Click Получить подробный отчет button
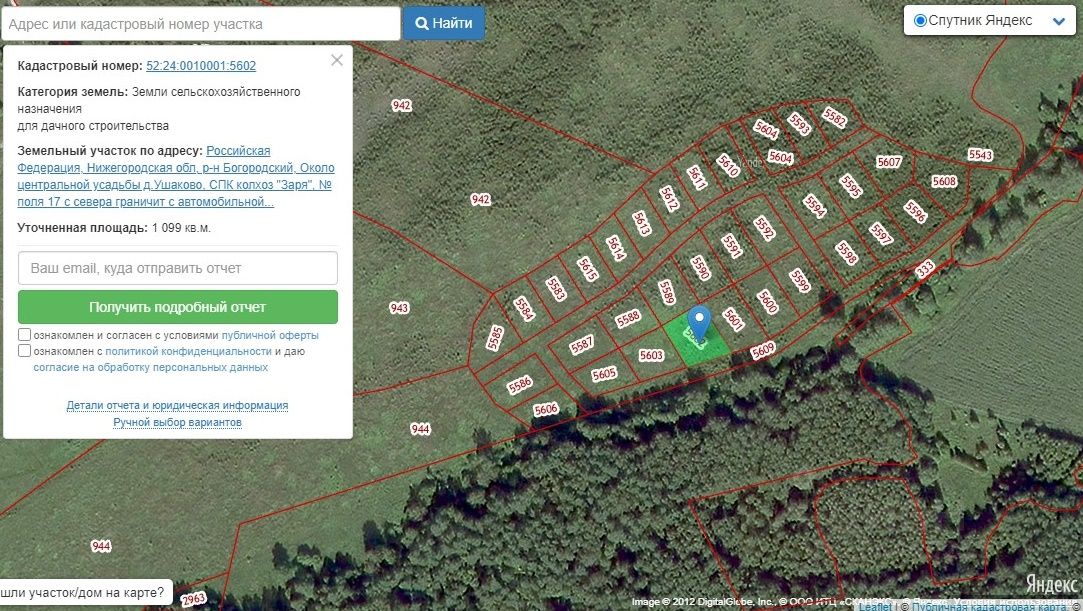1083x611 pixels. 178,307
